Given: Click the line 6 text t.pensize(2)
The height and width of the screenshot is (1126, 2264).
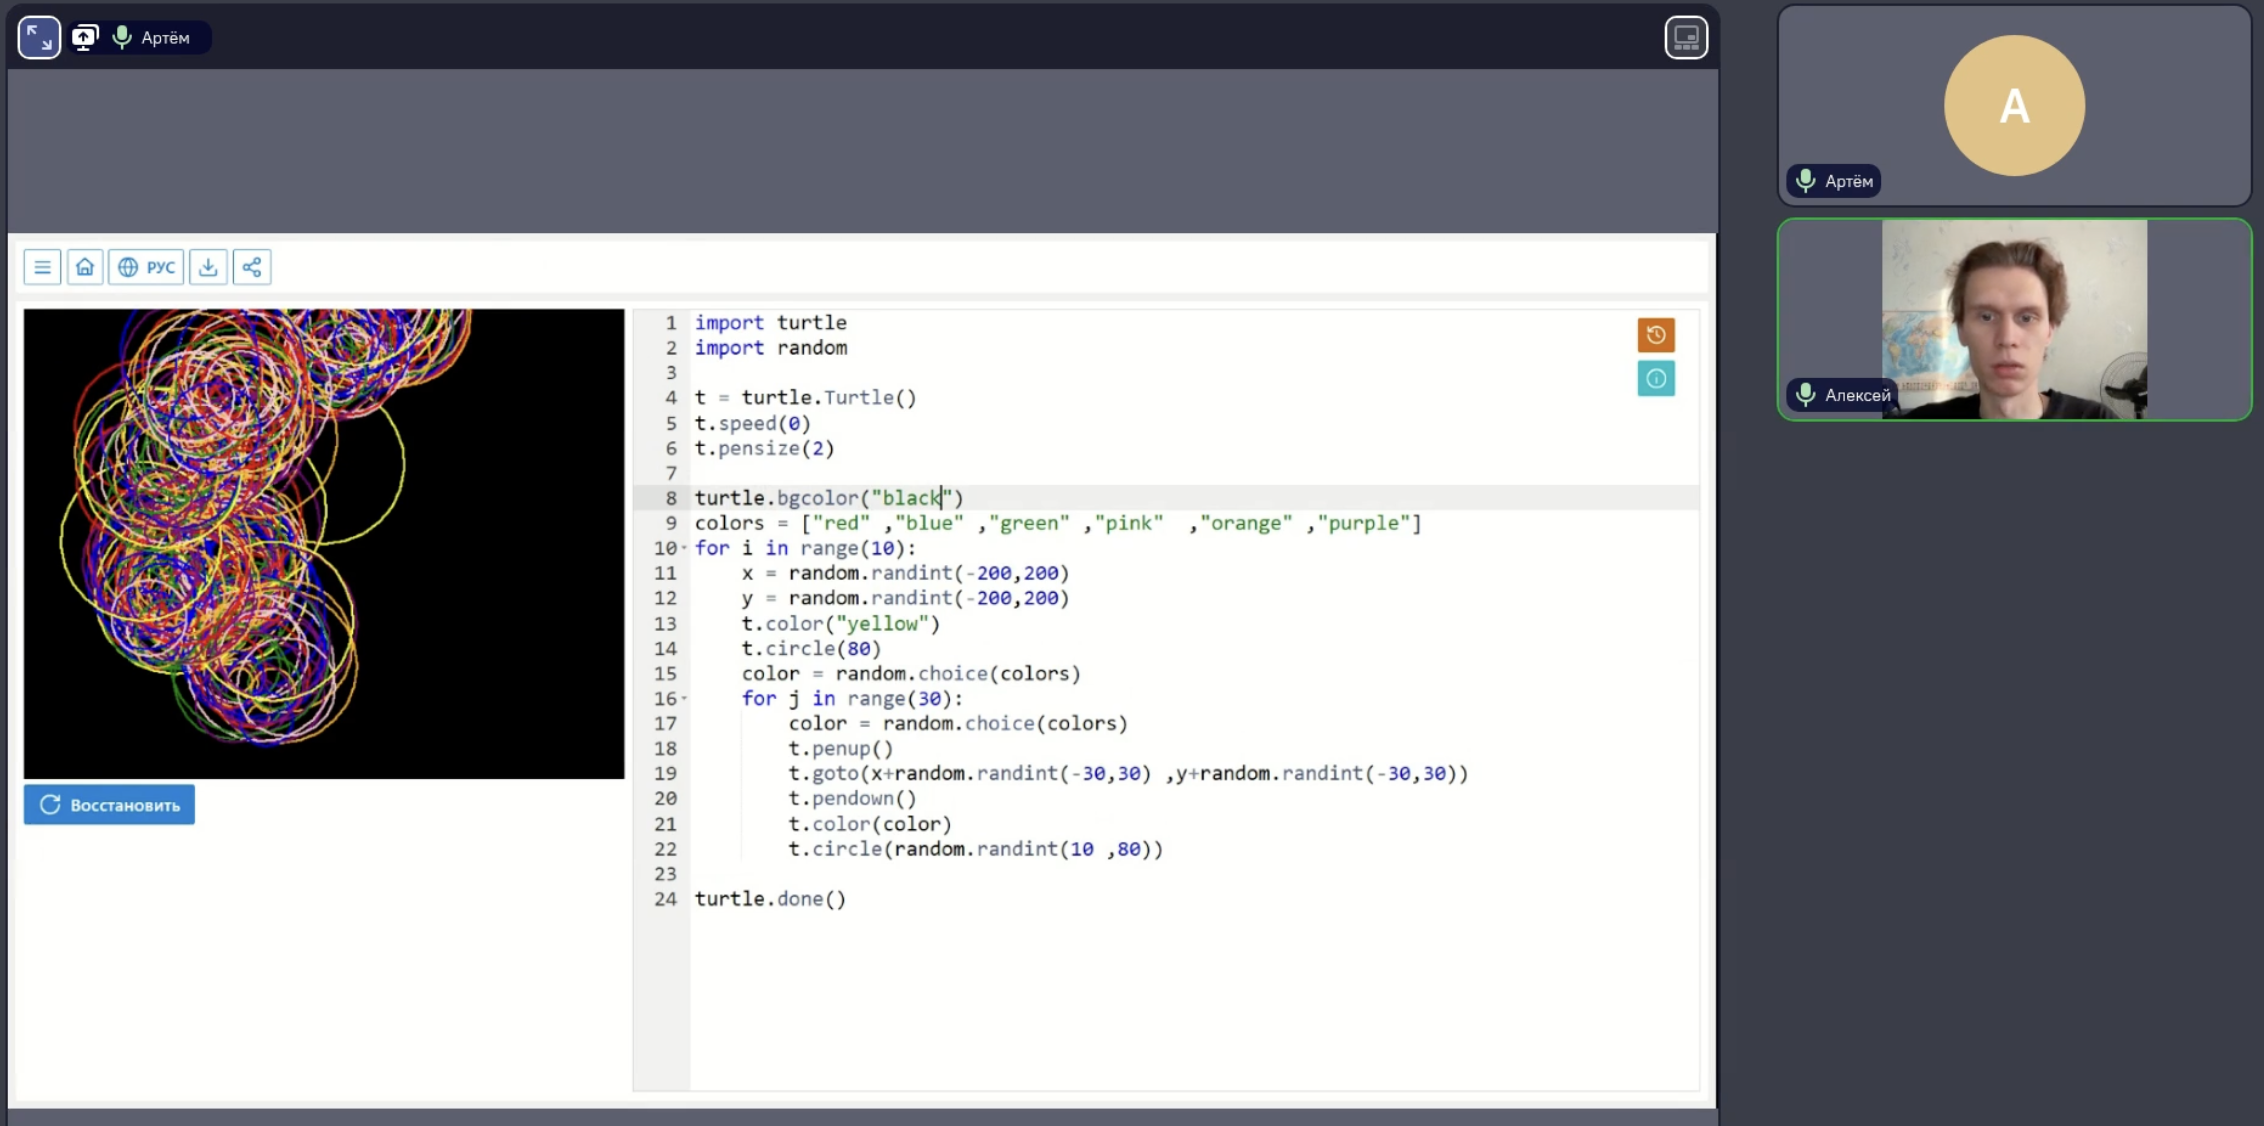Looking at the screenshot, I should (x=765, y=448).
